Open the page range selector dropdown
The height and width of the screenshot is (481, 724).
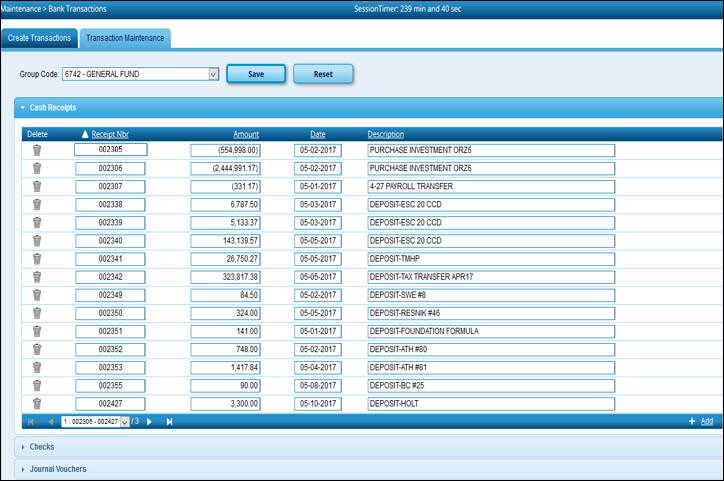(125, 422)
